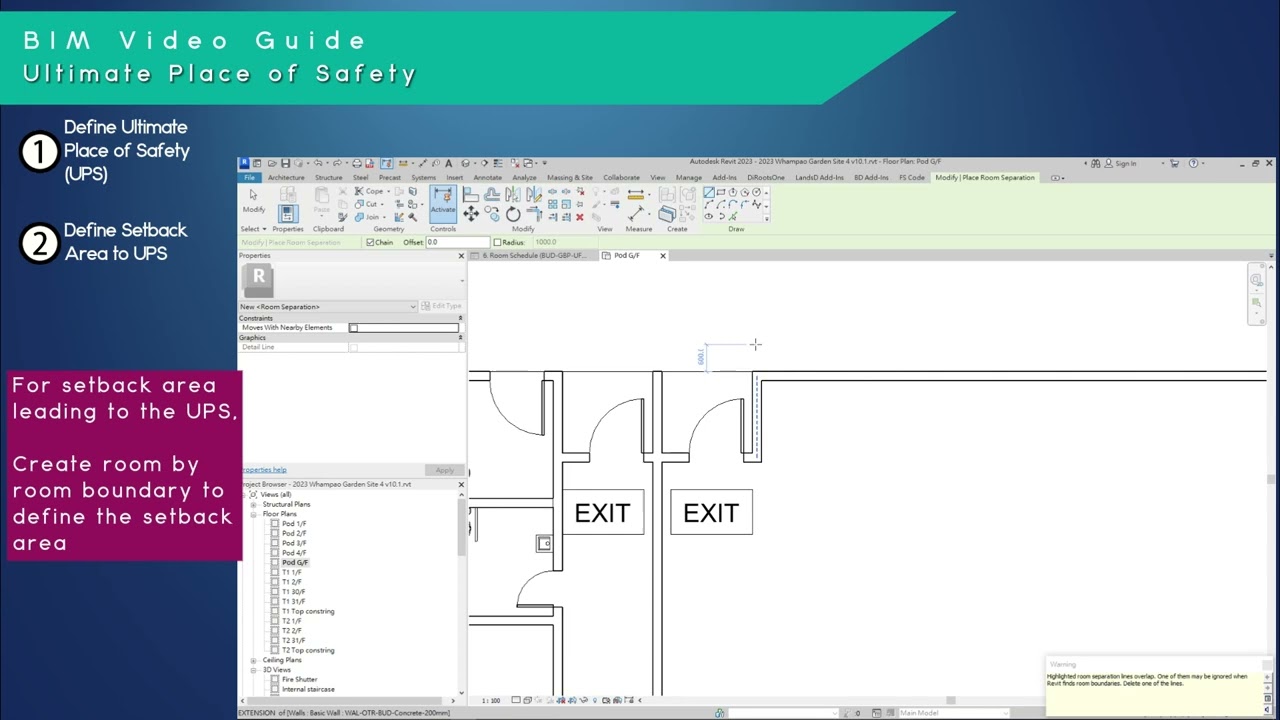Toggle the Chain checkbox

point(370,242)
